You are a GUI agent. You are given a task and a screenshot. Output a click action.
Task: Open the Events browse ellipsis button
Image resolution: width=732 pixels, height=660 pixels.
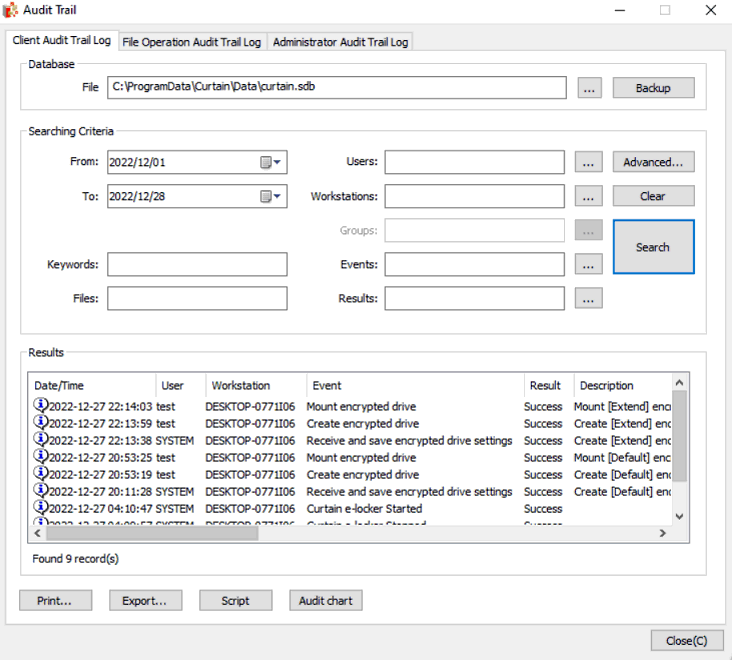[589, 264]
